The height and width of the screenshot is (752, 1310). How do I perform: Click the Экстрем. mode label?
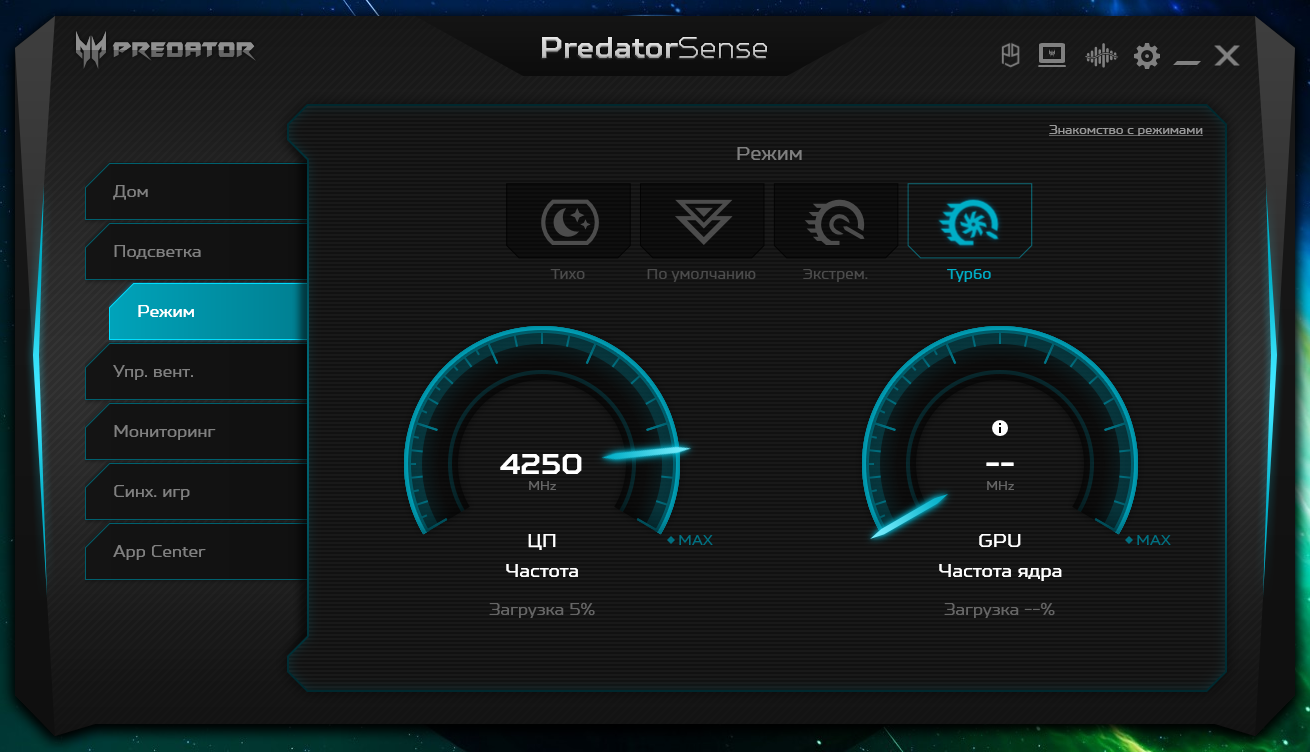(x=836, y=274)
